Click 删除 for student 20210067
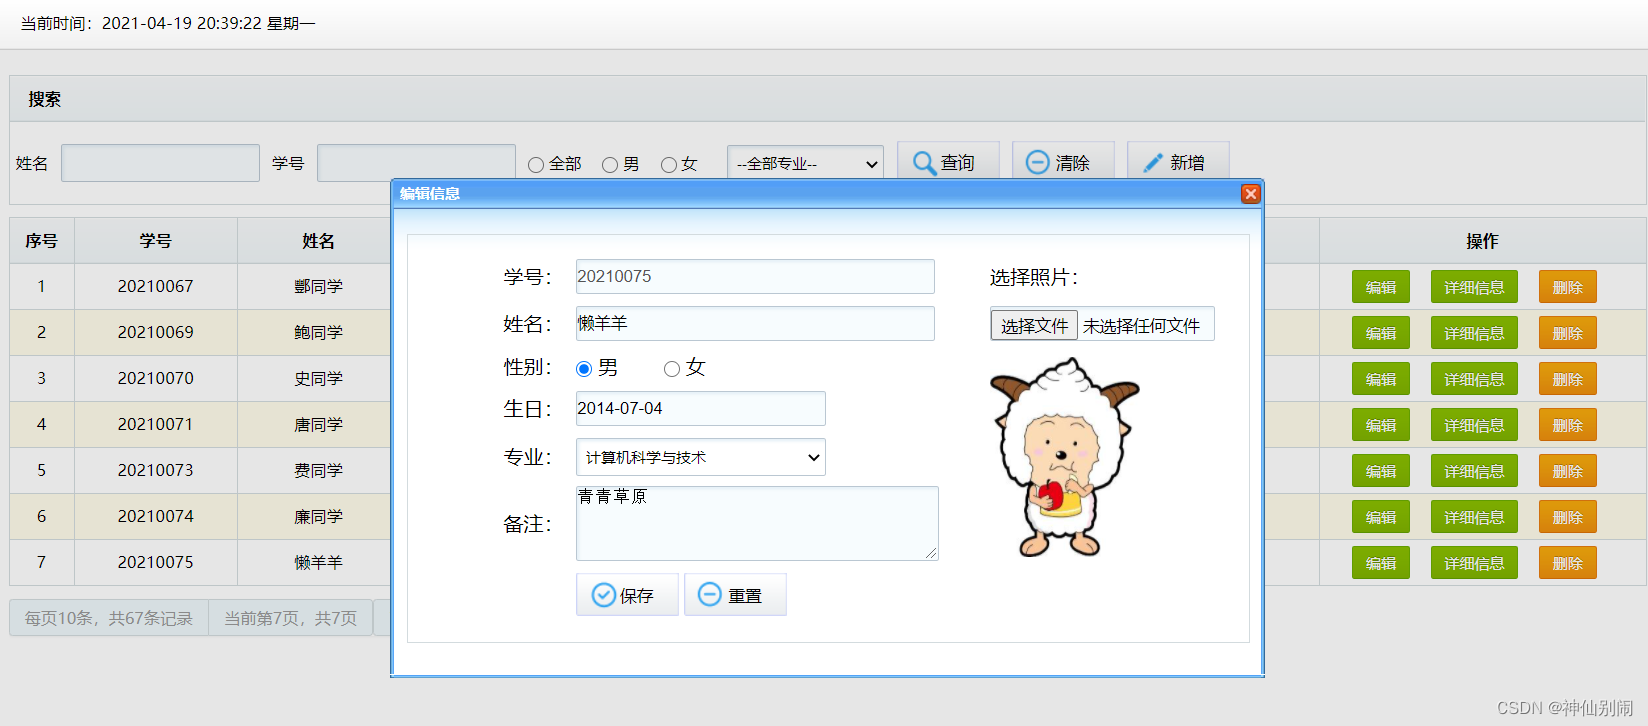 pos(1568,287)
